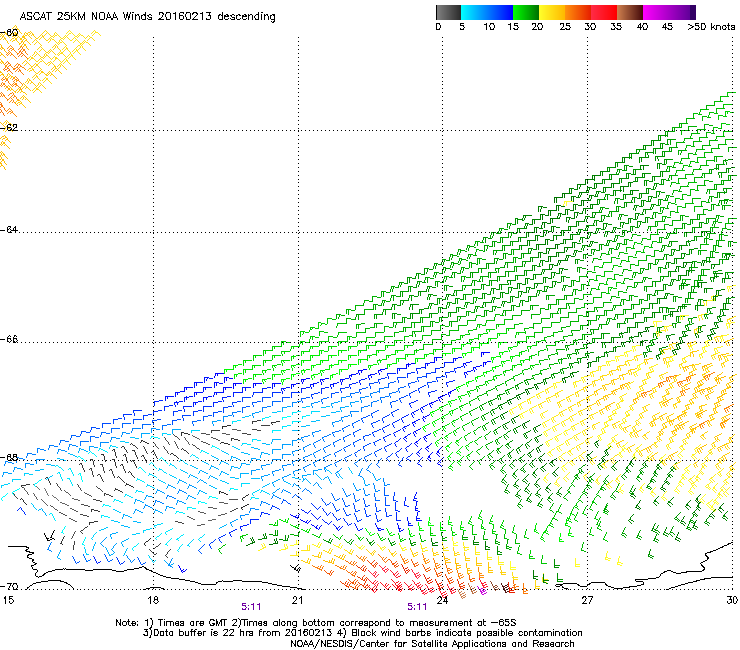This screenshot has height=650, width=740.
Task: Click the longitude label '30'
Action: (732, 600)
